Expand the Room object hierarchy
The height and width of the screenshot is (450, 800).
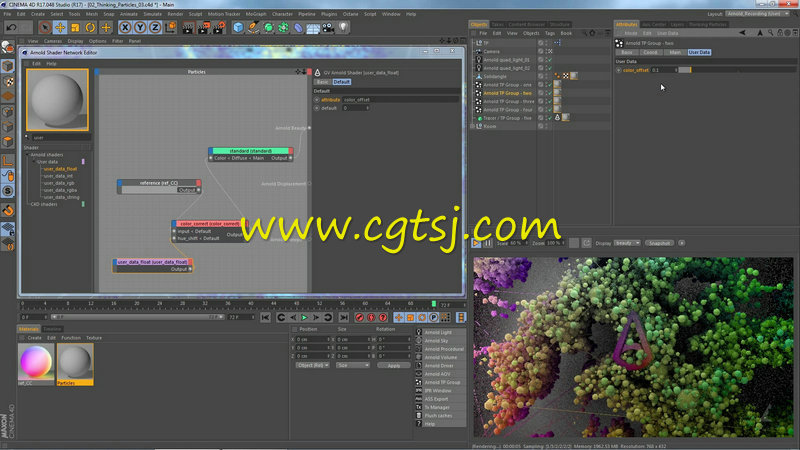[472, 126]
